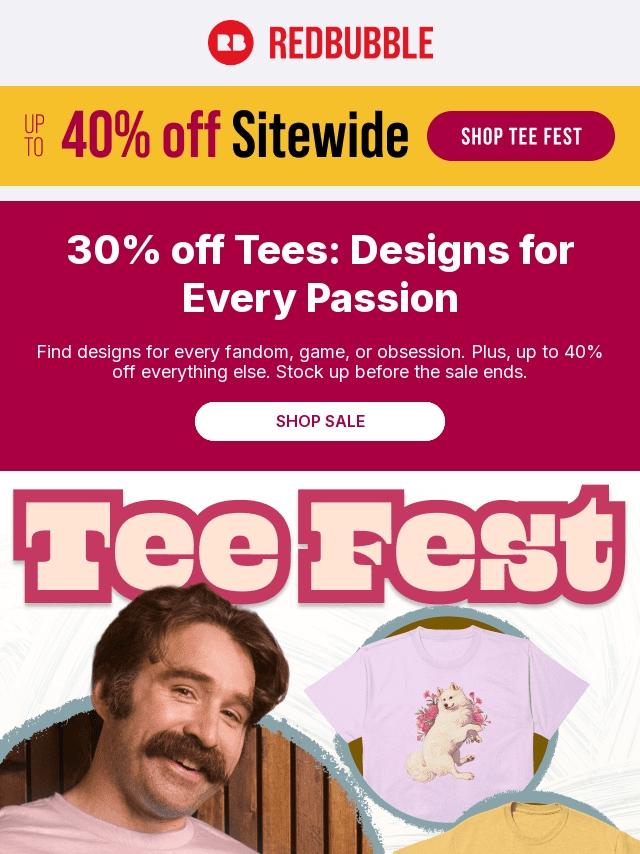Tap the SHOP TEE FEST button
Screen dimensions: 640x854
(x=521, y=136)
